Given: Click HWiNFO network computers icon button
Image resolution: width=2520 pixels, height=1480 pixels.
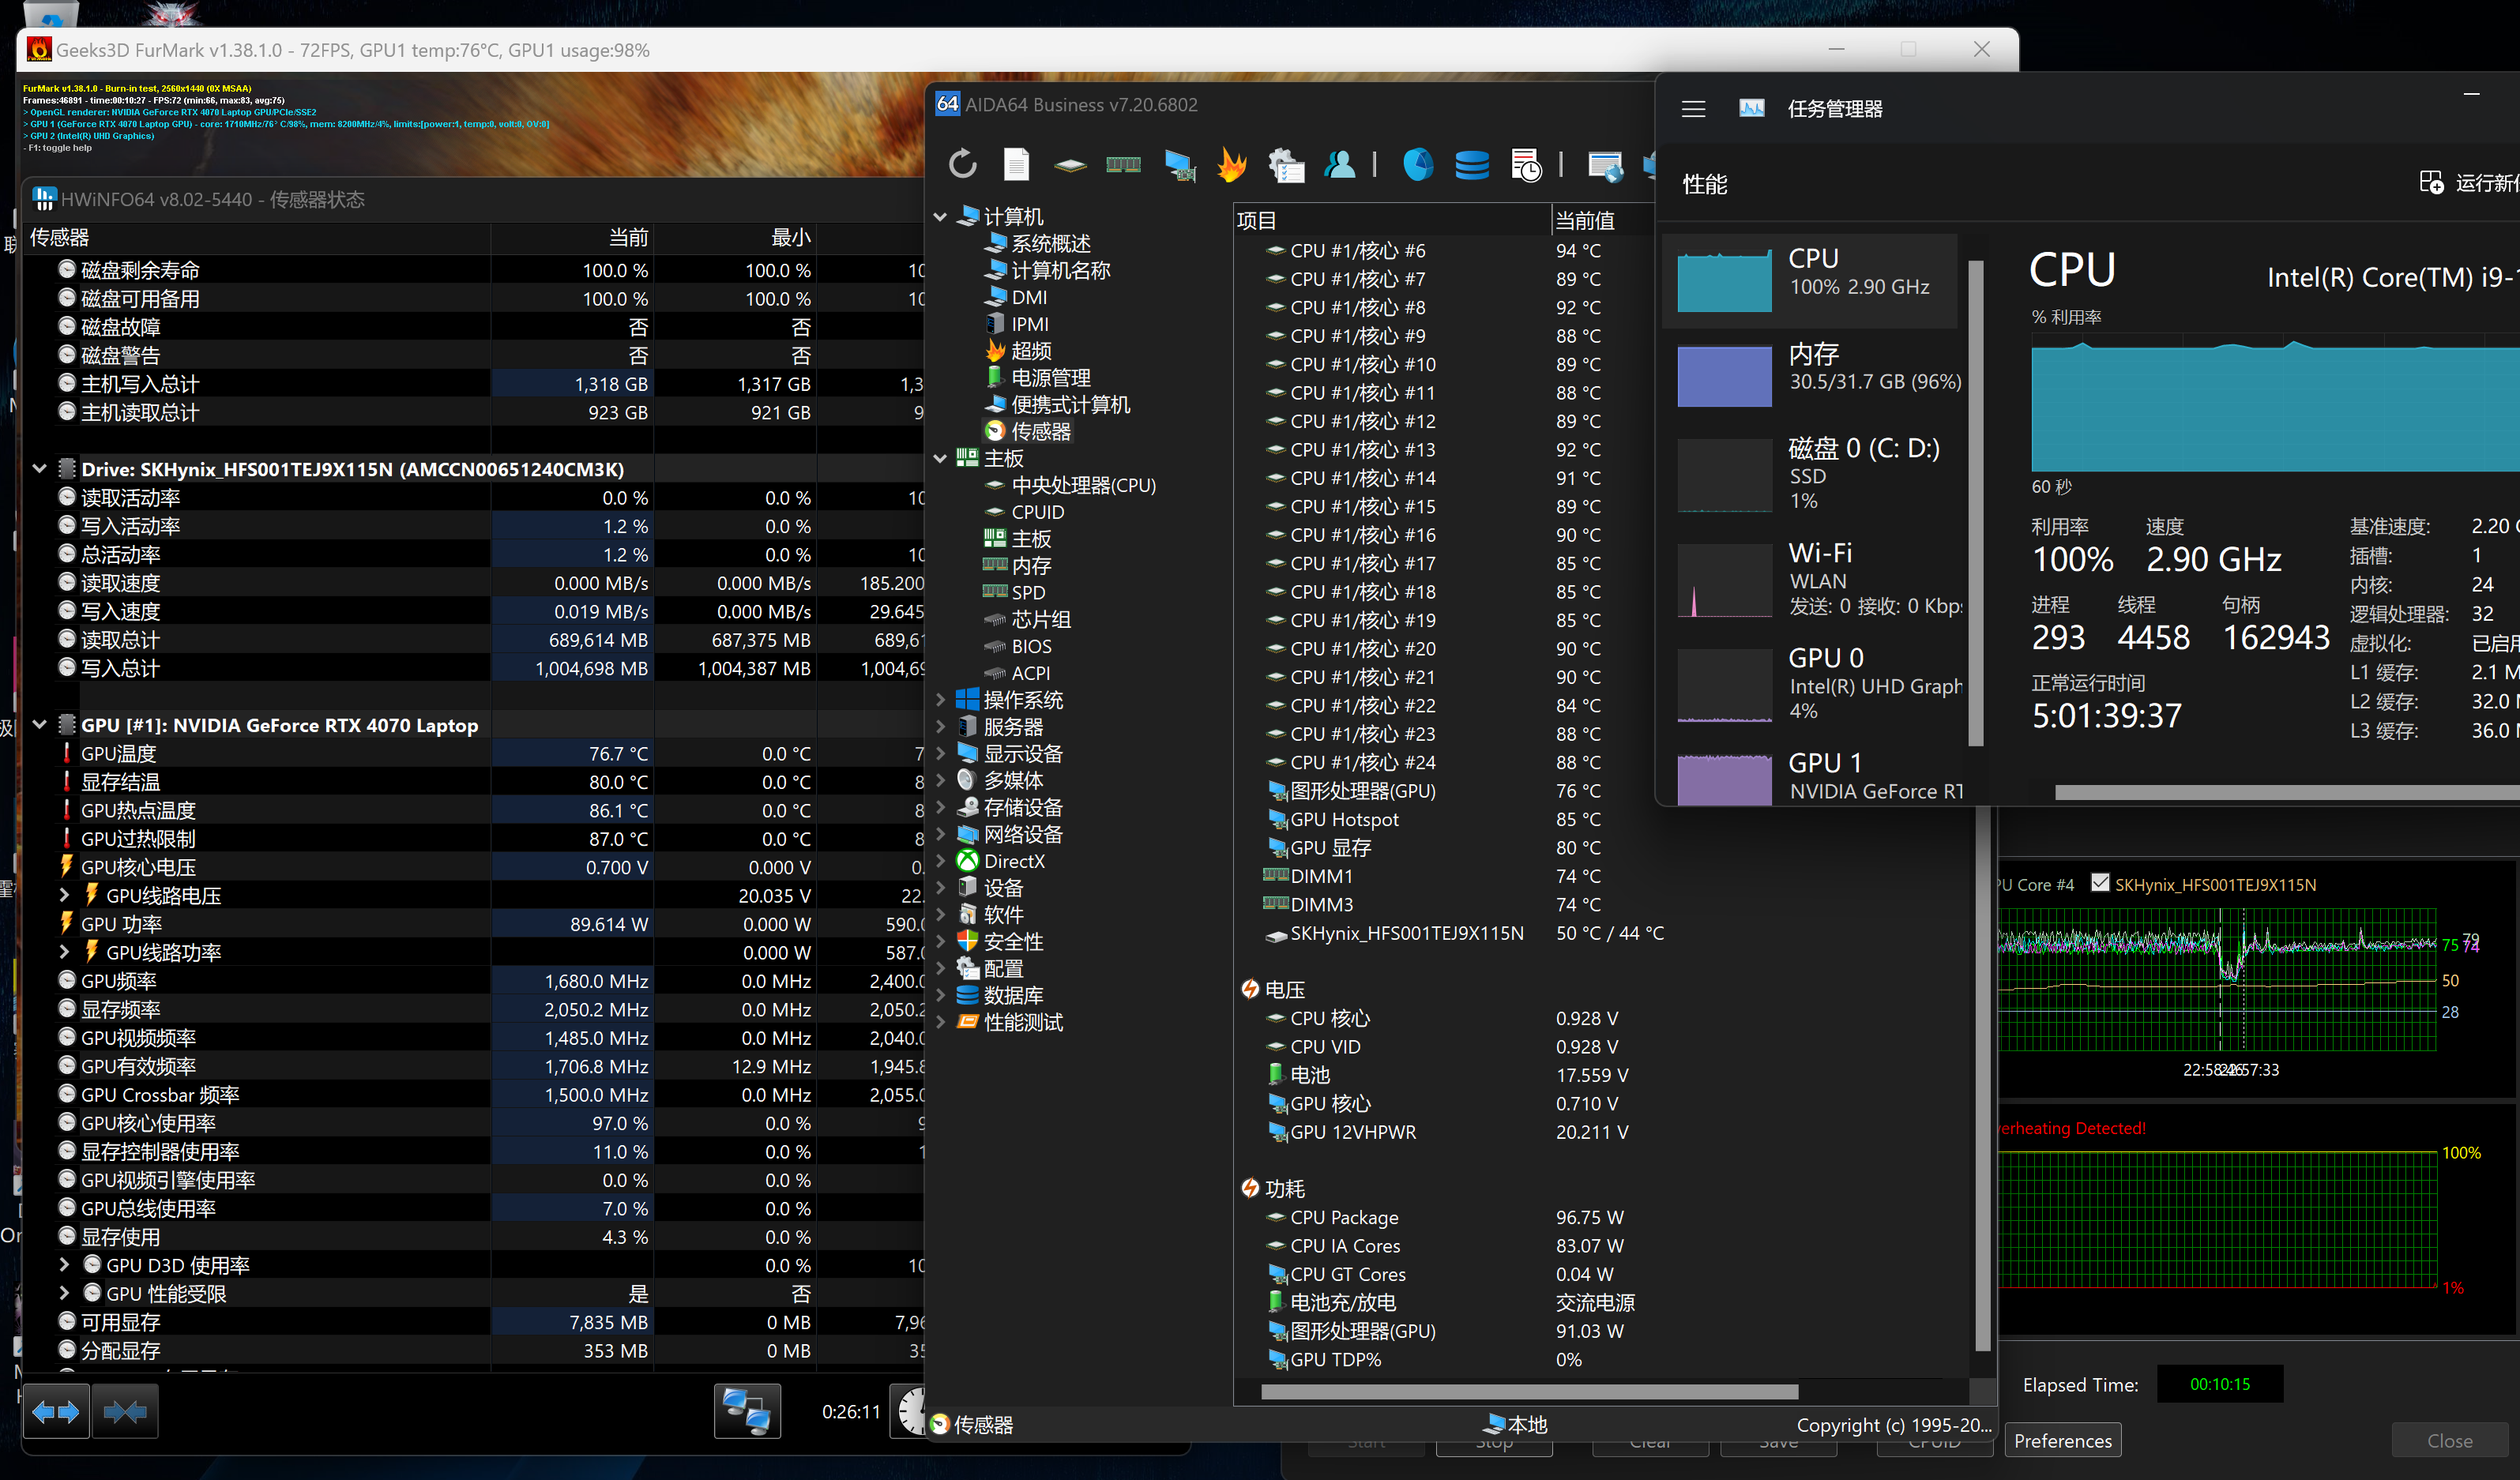Looking at the screenshot, I should [747, 1411].
